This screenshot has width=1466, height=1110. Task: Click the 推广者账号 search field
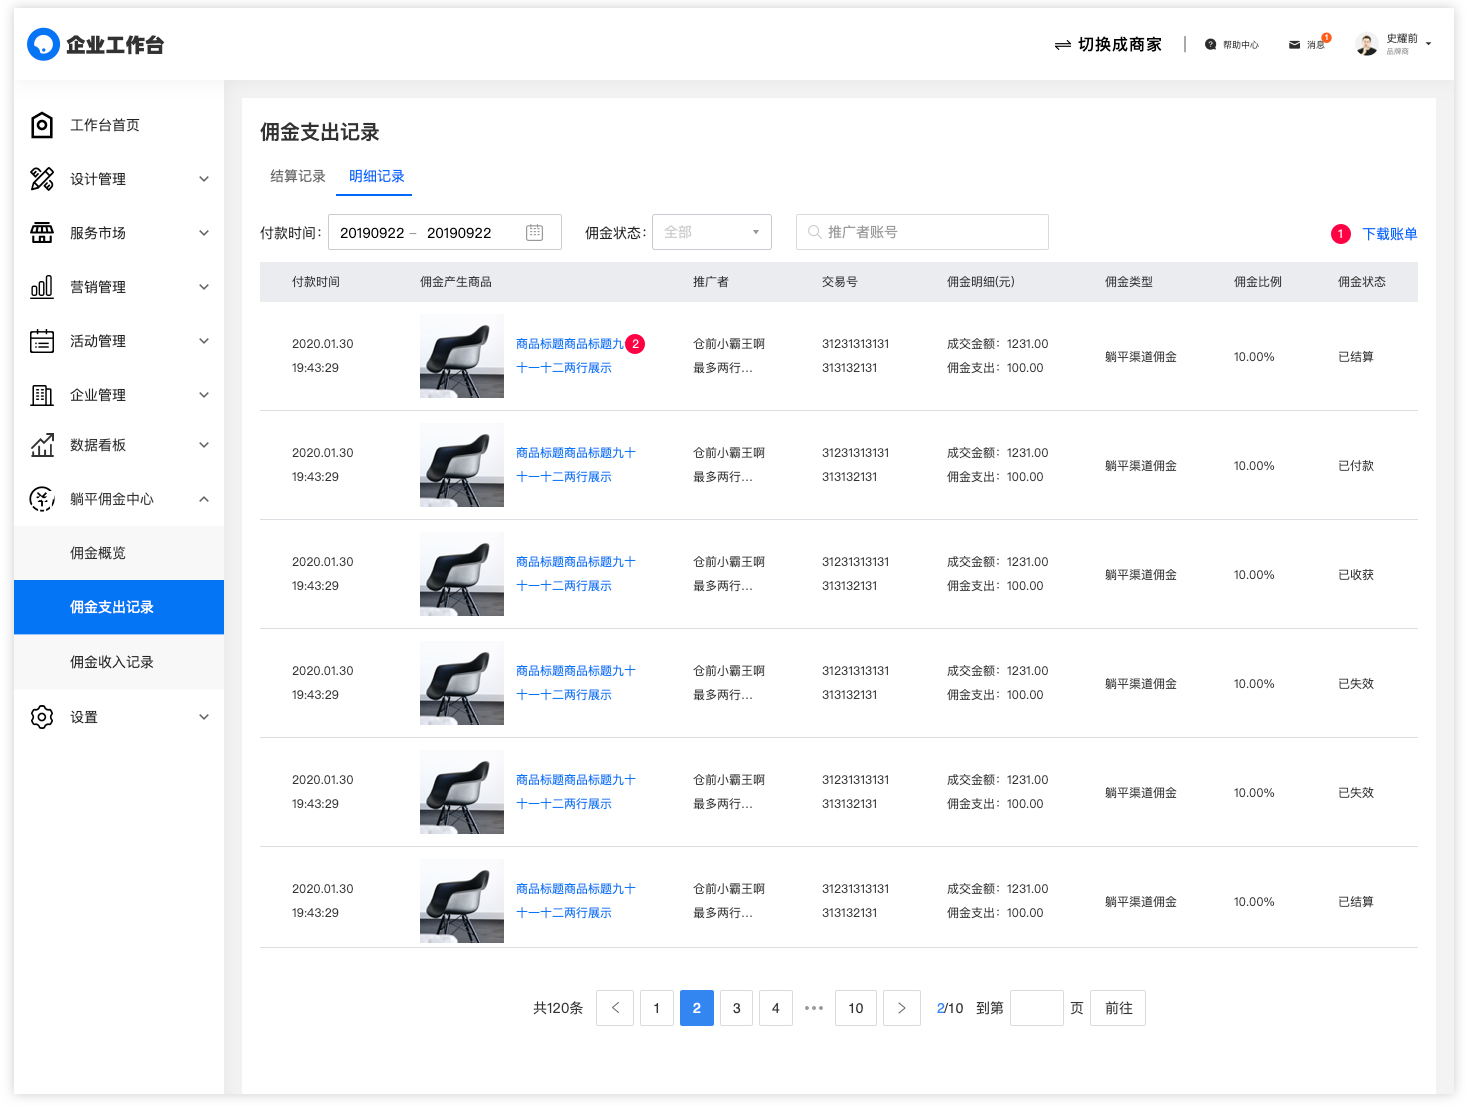(922, 232)
